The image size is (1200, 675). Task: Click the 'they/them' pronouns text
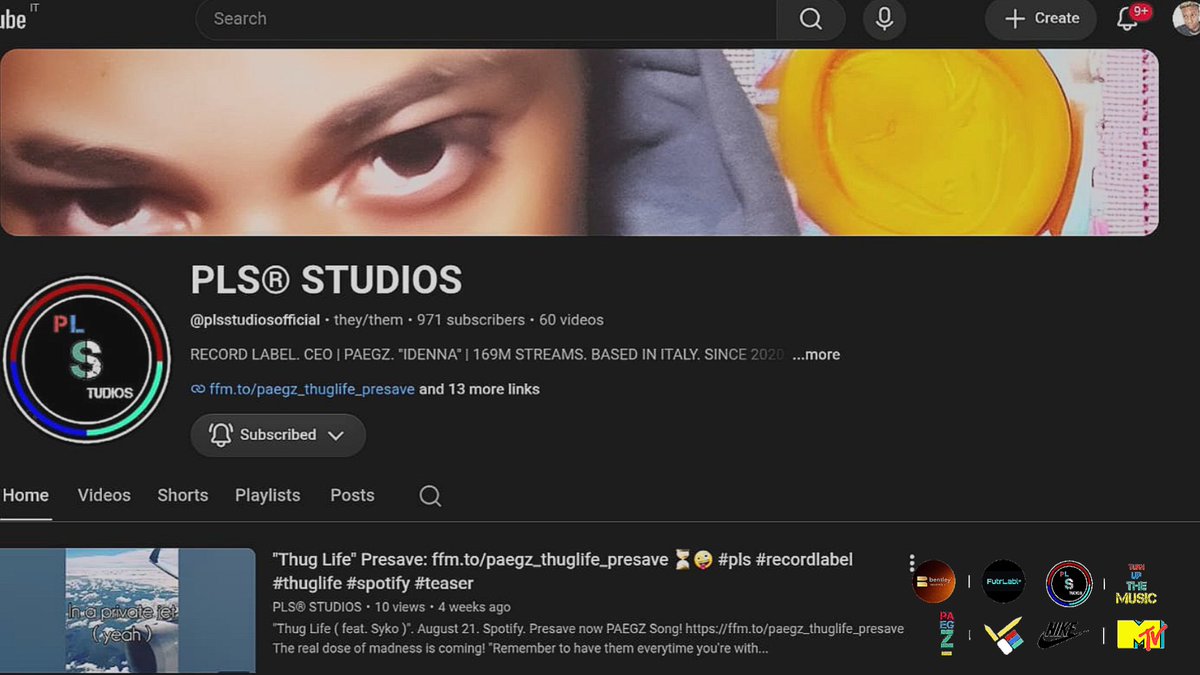tap(369, 320)
